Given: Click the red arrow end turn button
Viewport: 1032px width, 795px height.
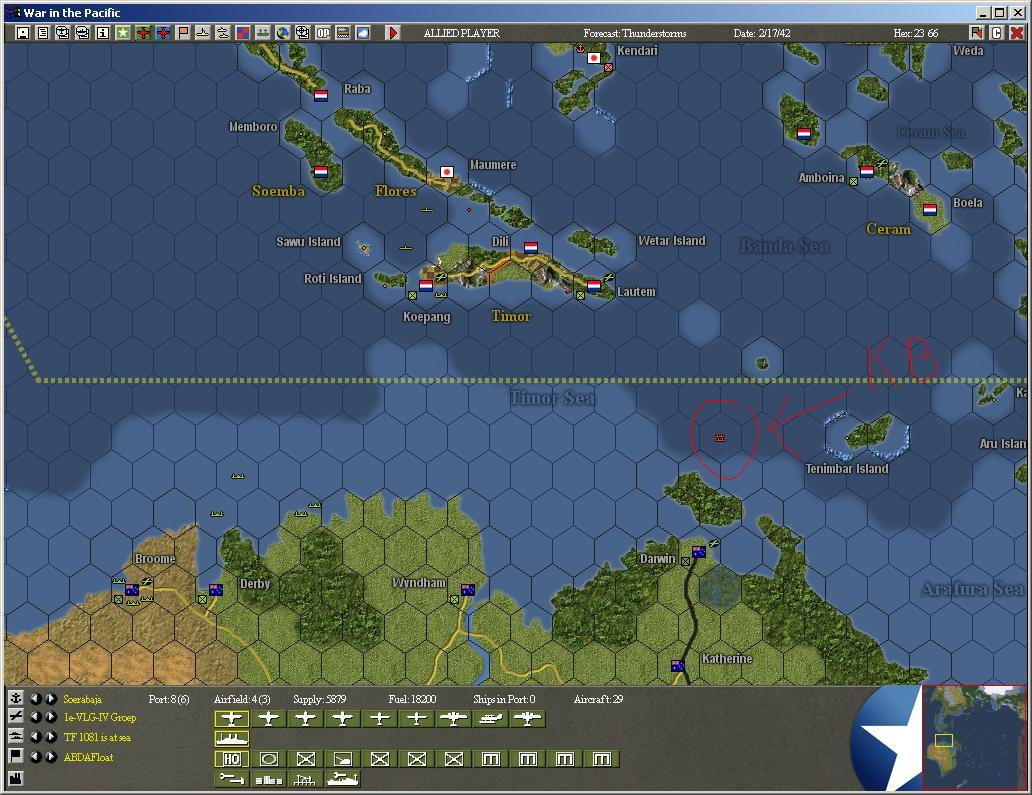Looking at the screenshot, I should 393,33.
